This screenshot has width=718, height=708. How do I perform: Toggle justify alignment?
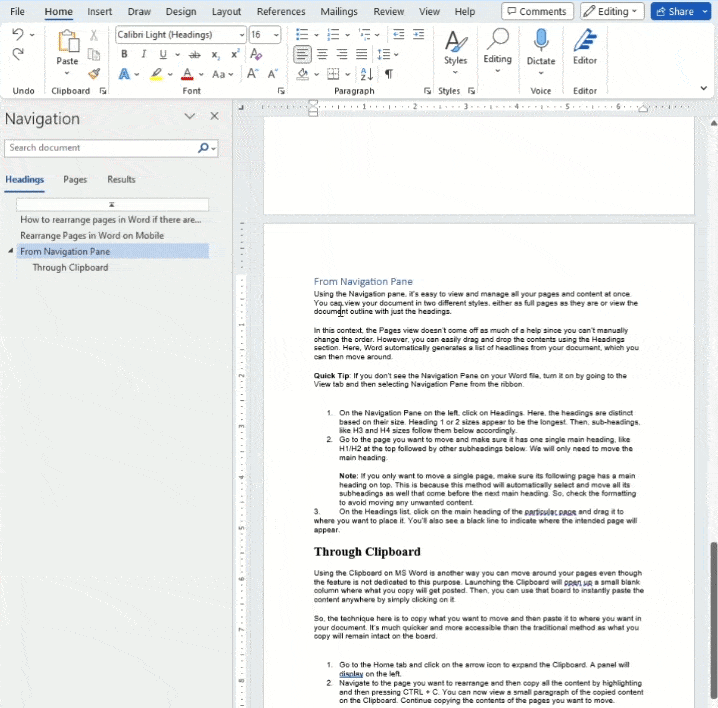pos(362,54)
